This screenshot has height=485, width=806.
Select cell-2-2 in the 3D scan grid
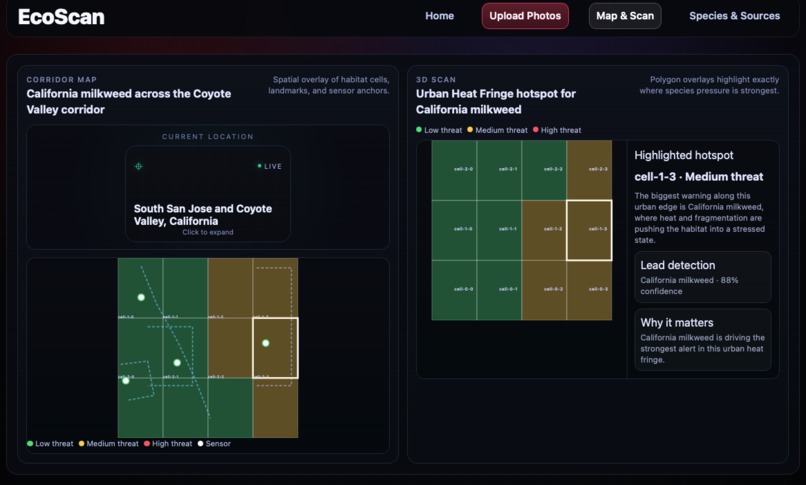tap(544, 170)
